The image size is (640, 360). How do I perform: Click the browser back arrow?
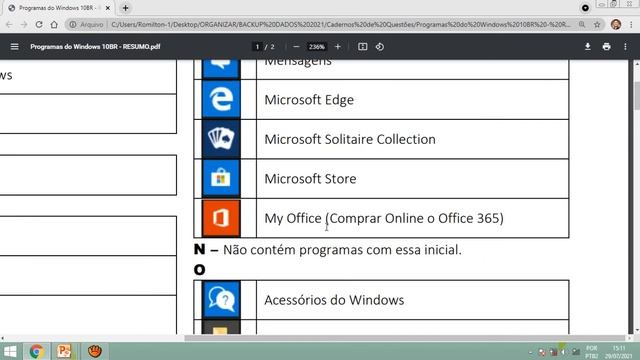(9, 24)
